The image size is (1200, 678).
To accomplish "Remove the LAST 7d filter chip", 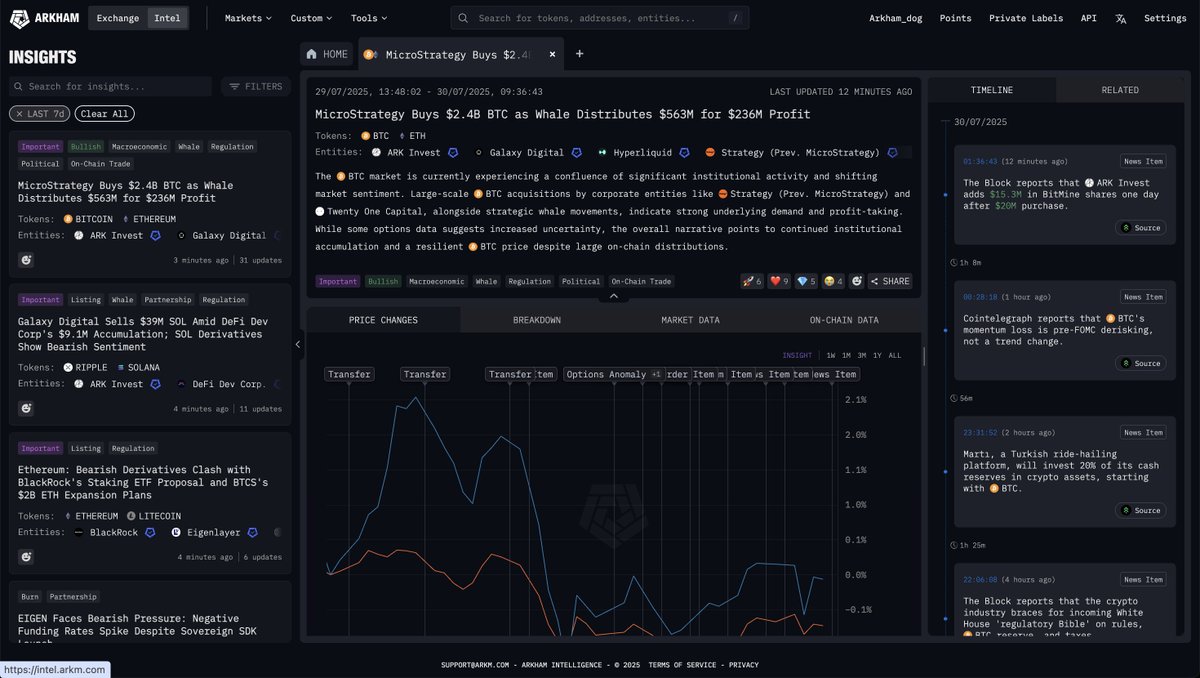I will click(40, 114).
